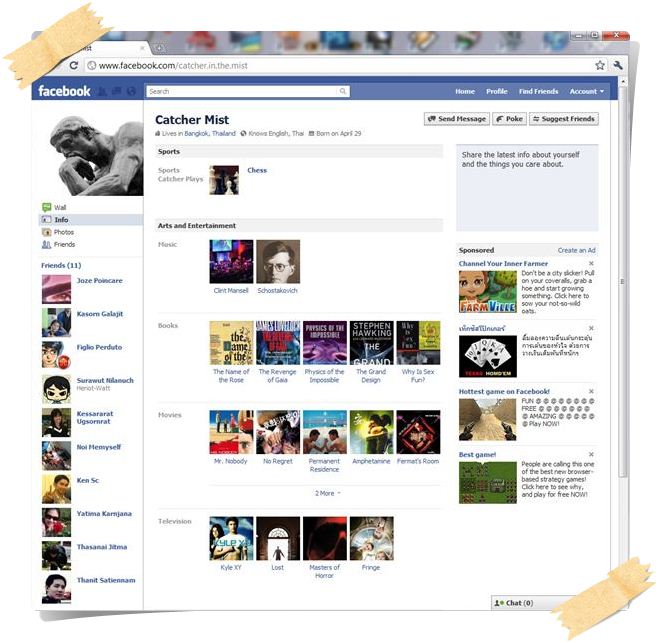This screenshot has height=642, width=661.
Task: Open Mr. Nobody movie poster
Action: click(231, 432)
